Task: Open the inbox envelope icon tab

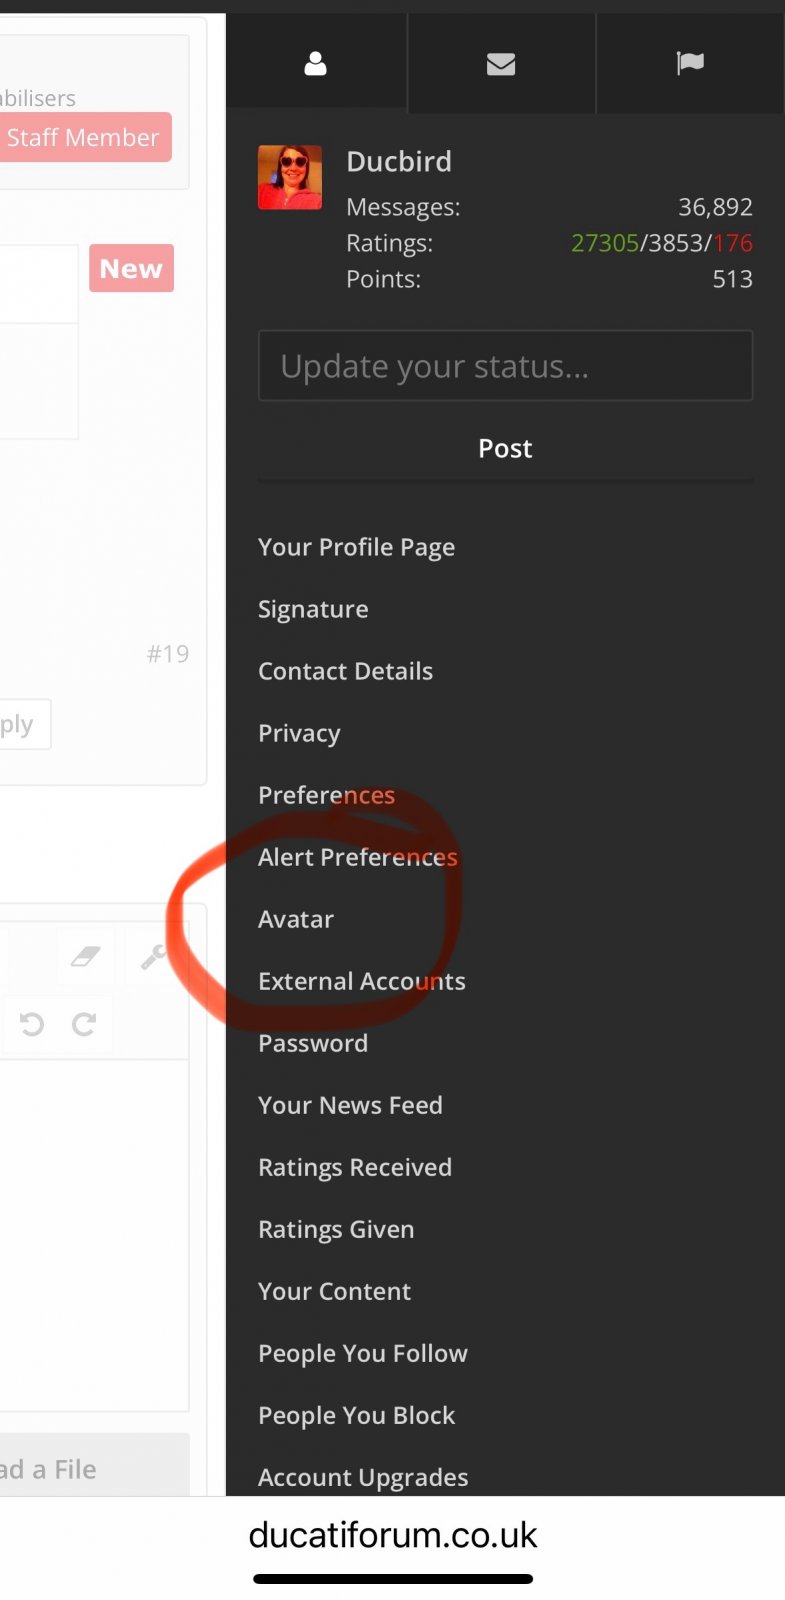Action: point(501,65)
